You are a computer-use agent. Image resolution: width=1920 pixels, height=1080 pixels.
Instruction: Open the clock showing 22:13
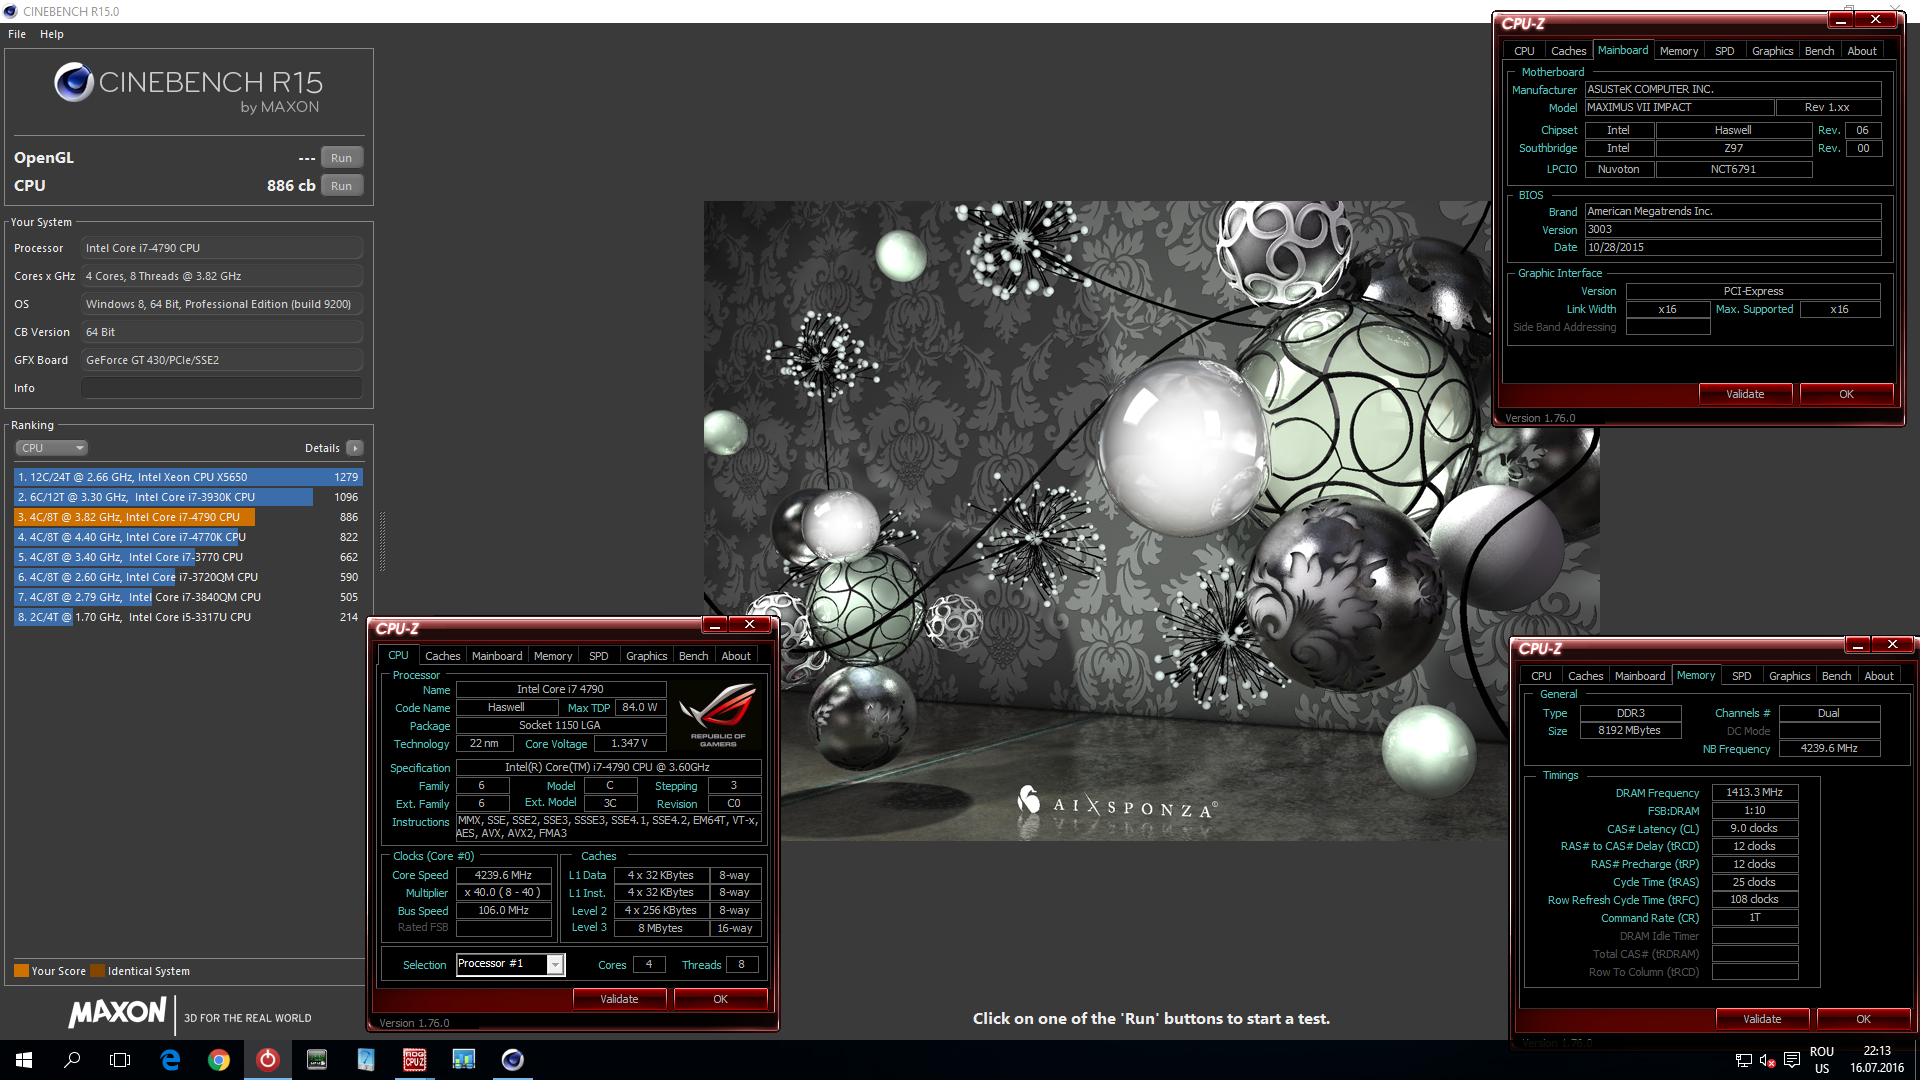coord(1877,1060)
